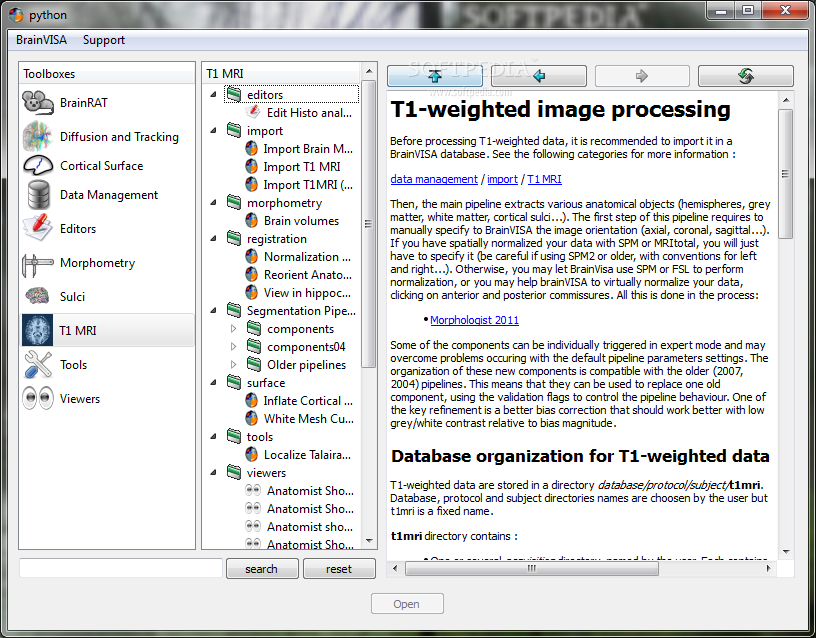Screen dimensions: 816x638
Task: Select the Sulci brain icon
Action: click(37, 296)
